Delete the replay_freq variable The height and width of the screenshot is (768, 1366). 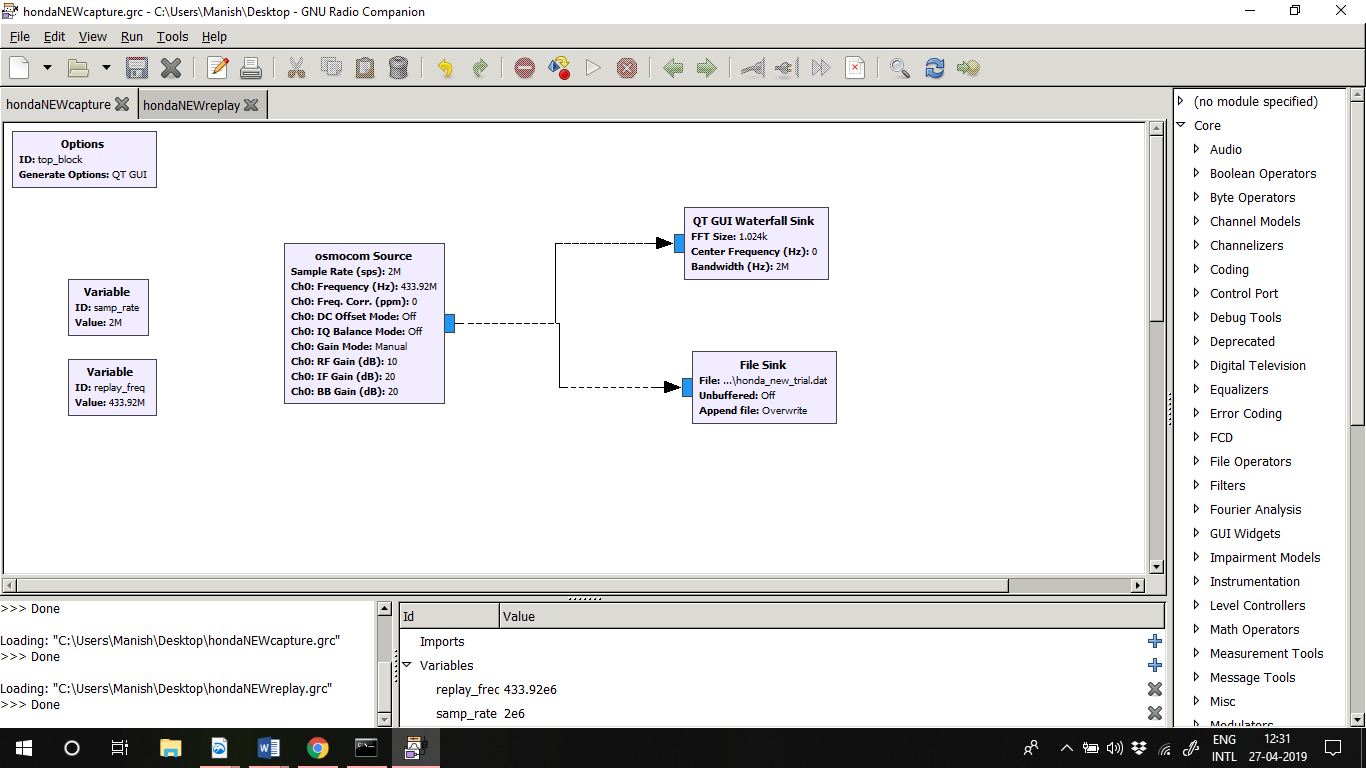pyautogui.click(x=1155, y=689)
